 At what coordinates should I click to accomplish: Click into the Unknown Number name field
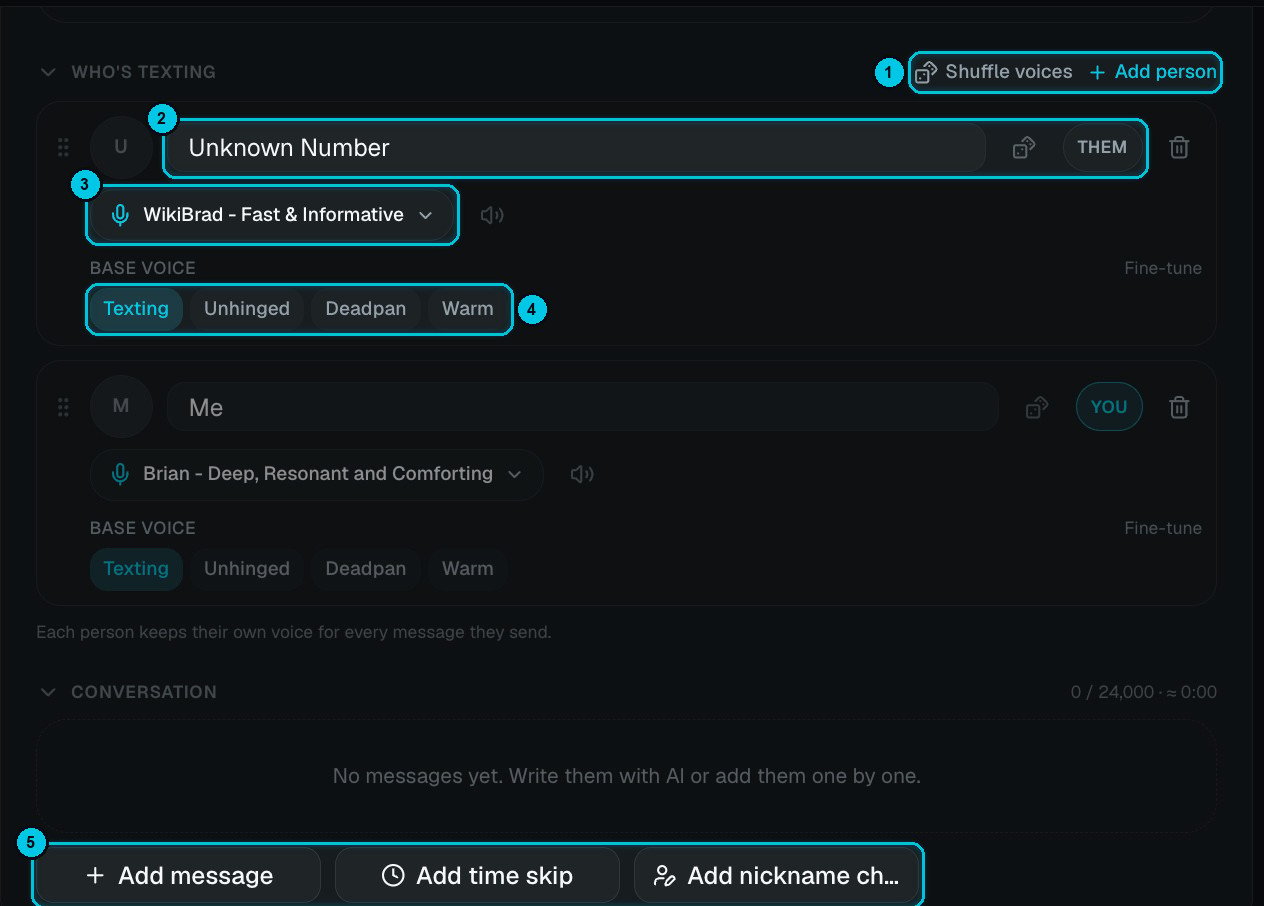click(576, 147)
